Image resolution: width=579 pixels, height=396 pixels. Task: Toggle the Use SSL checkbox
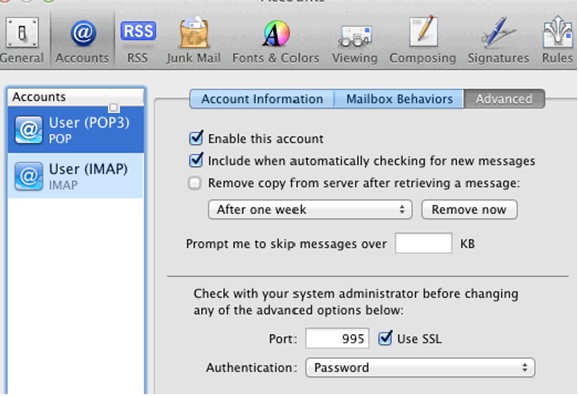(x=385, y=338)
